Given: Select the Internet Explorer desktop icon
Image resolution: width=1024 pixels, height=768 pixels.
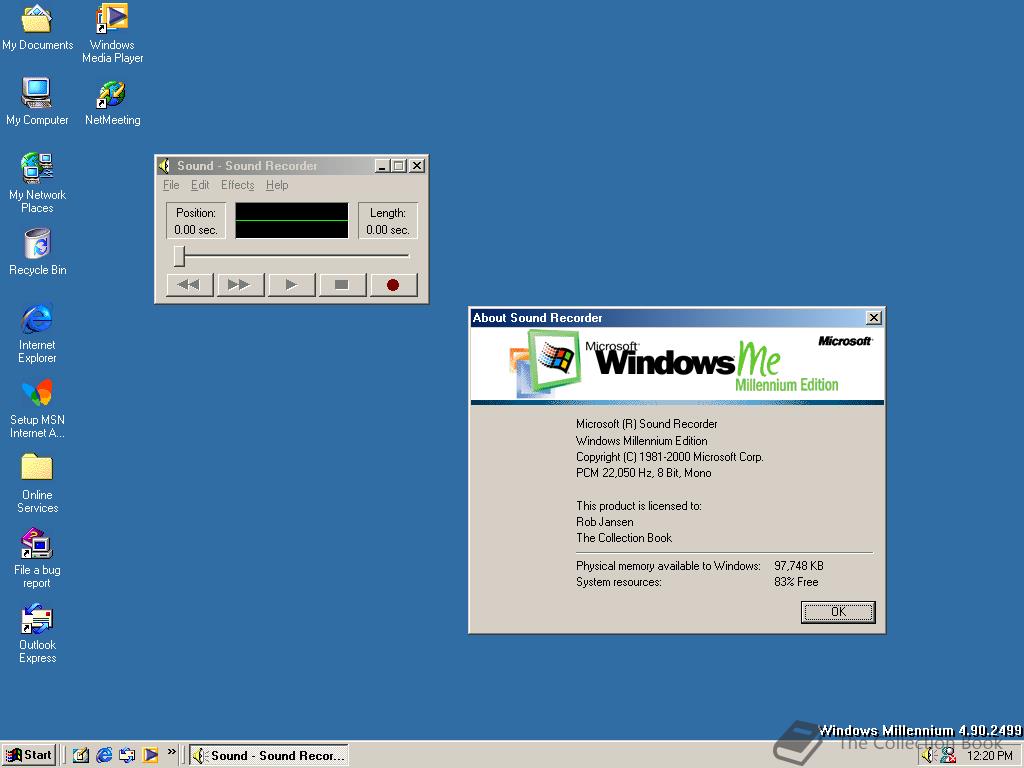Looking at the screenshot, I should [x=37, y=333].
